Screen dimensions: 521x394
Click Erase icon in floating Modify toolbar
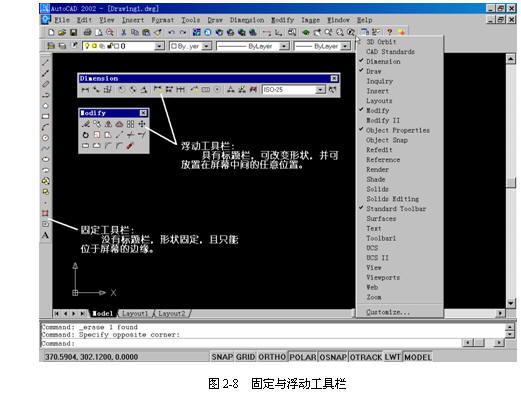click(x=86, y=124)
